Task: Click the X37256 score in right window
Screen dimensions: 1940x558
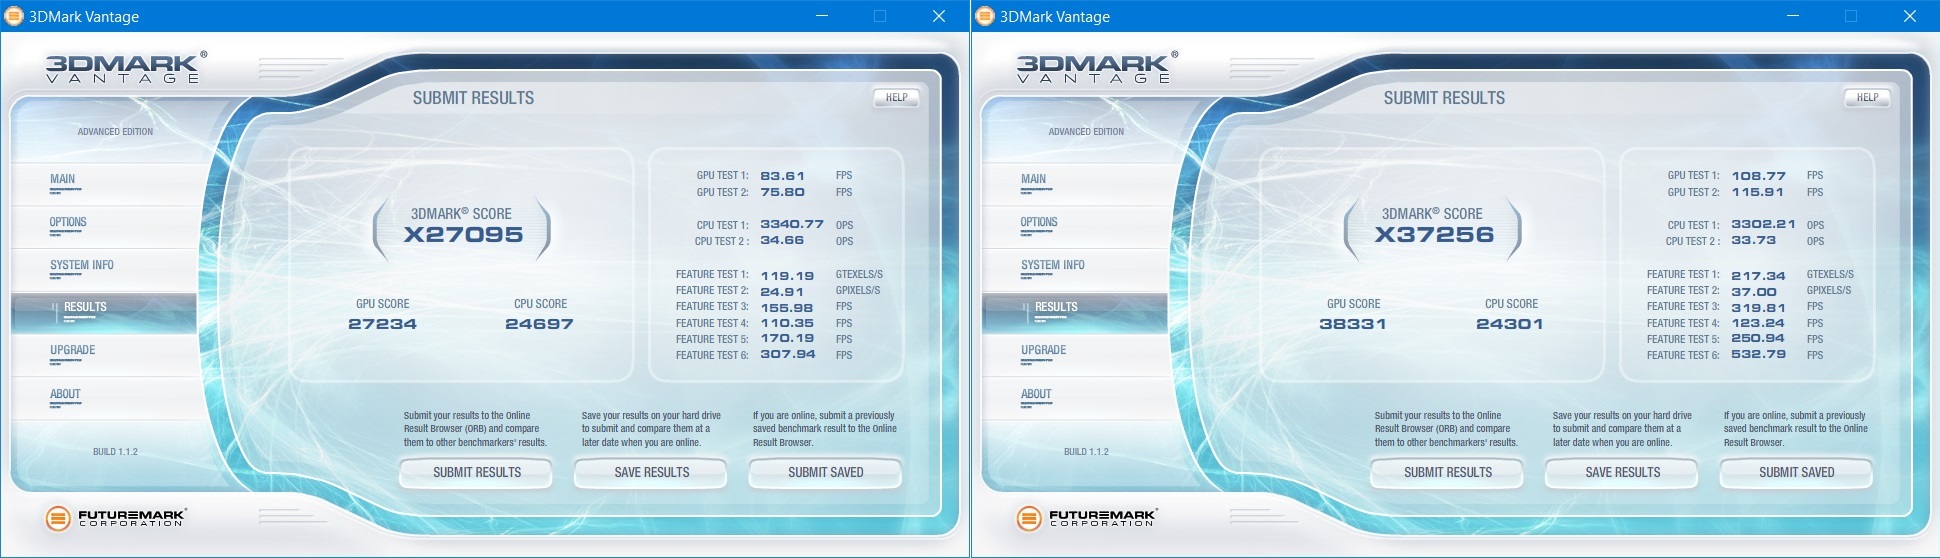Action: (x=1434, y=235)
